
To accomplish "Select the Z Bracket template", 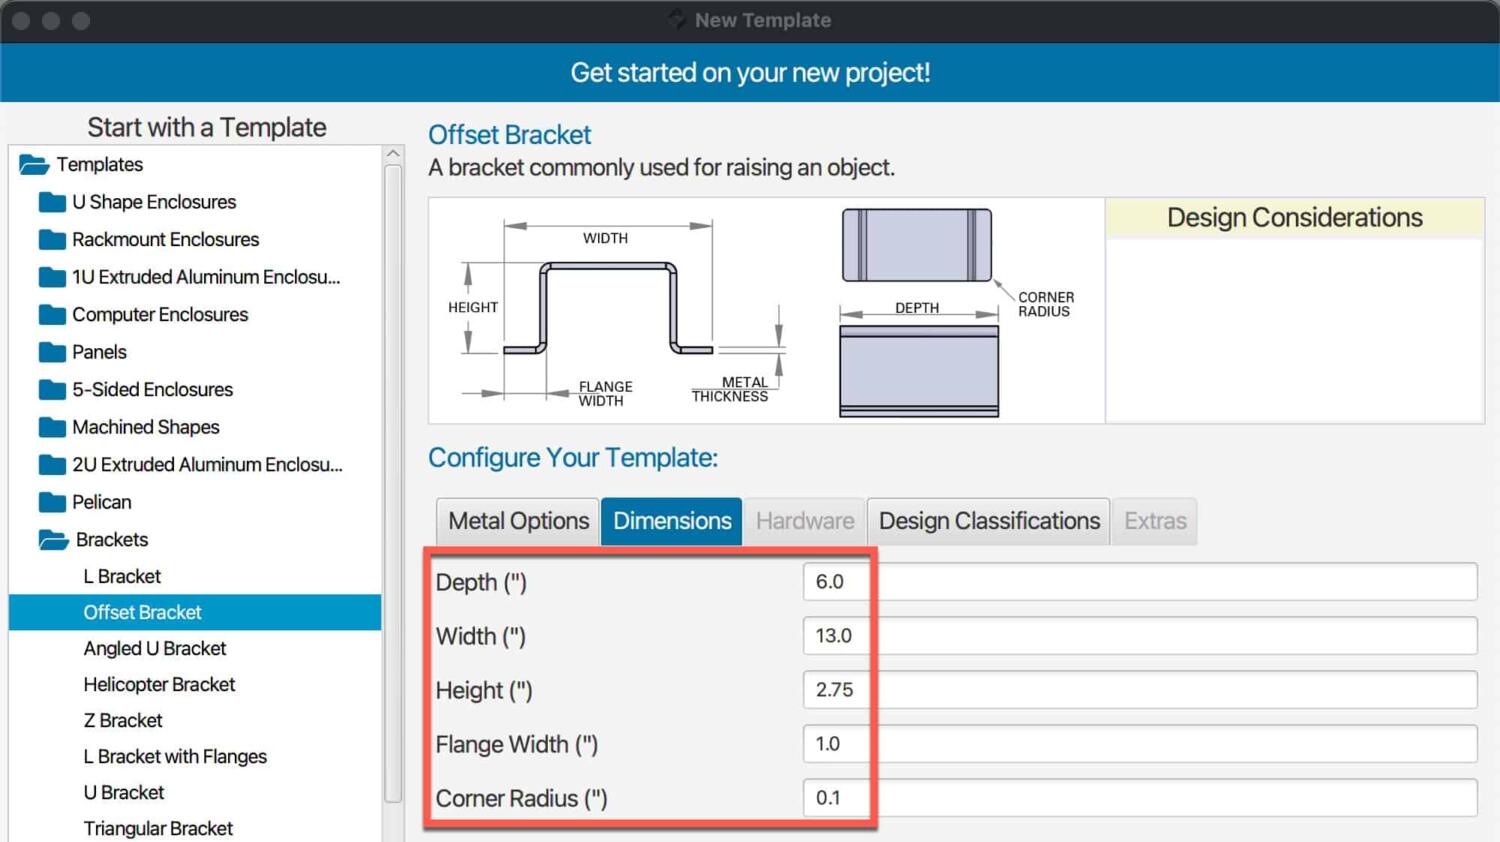I will [x=123, y=721].
